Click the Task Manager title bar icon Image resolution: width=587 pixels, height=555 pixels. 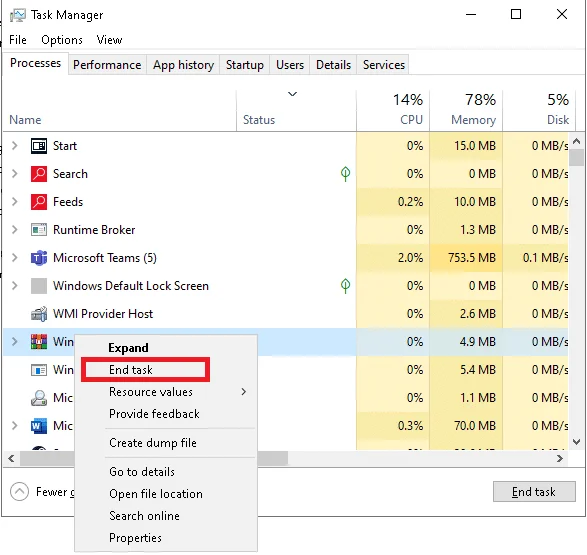[x=17, y=15]
